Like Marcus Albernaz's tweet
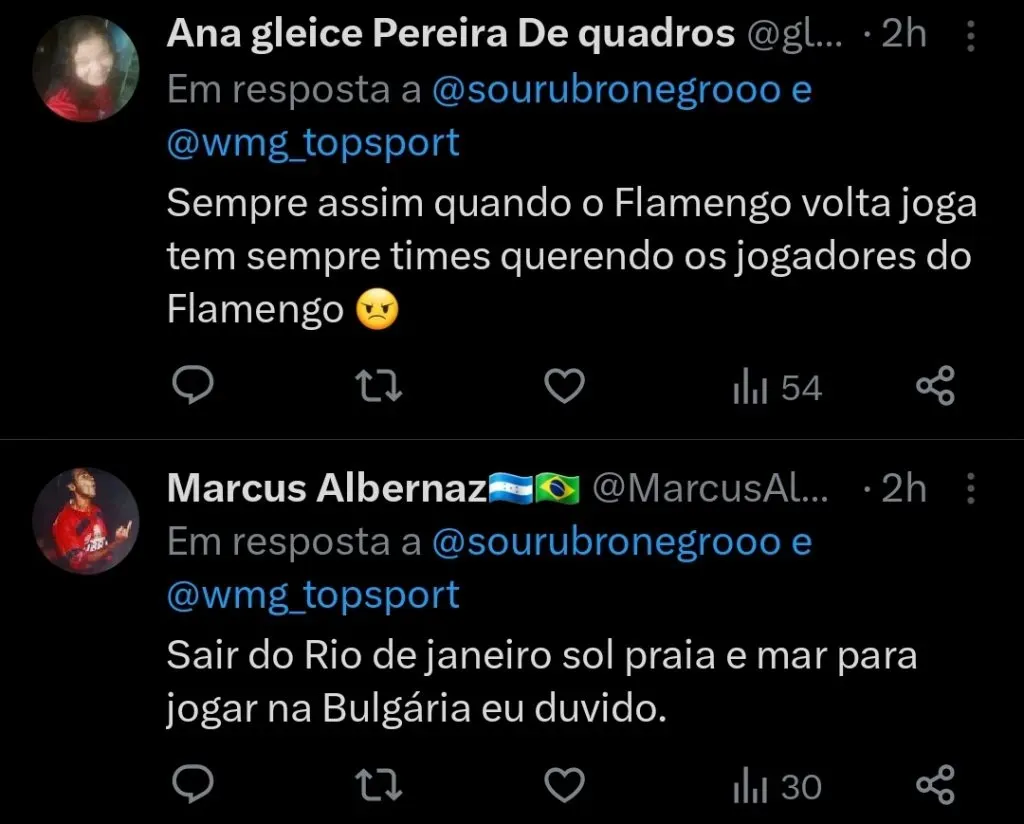 [x=563, y=786]
